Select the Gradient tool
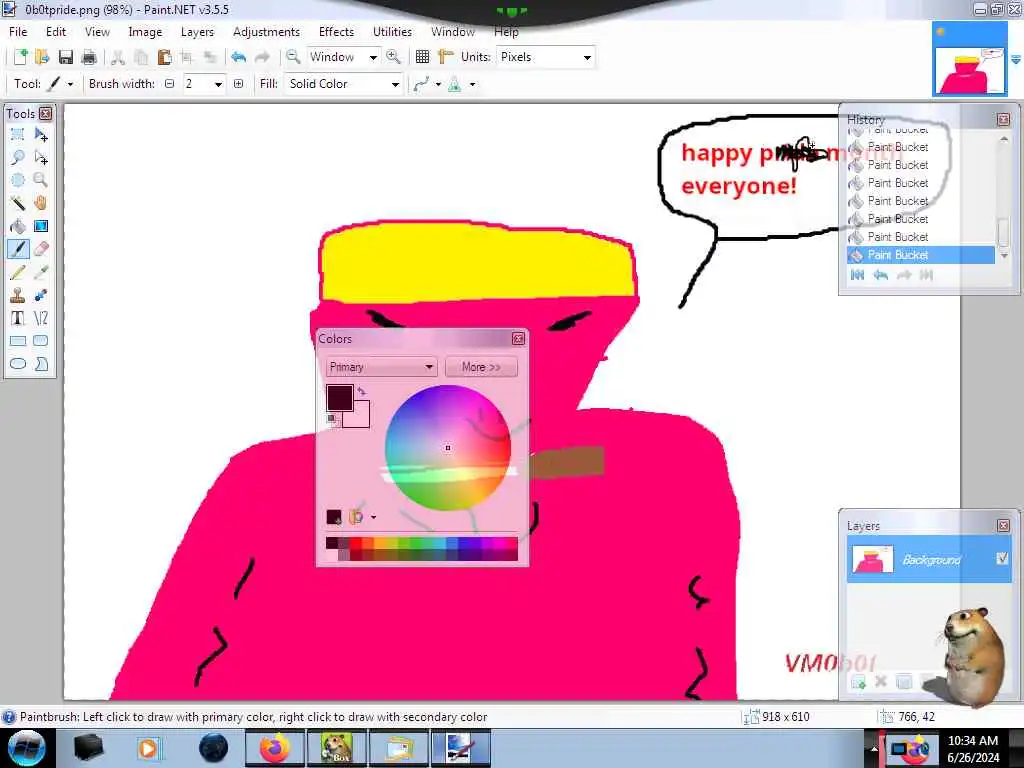This screenshot has height=768, width=1024. pos(41,226)
